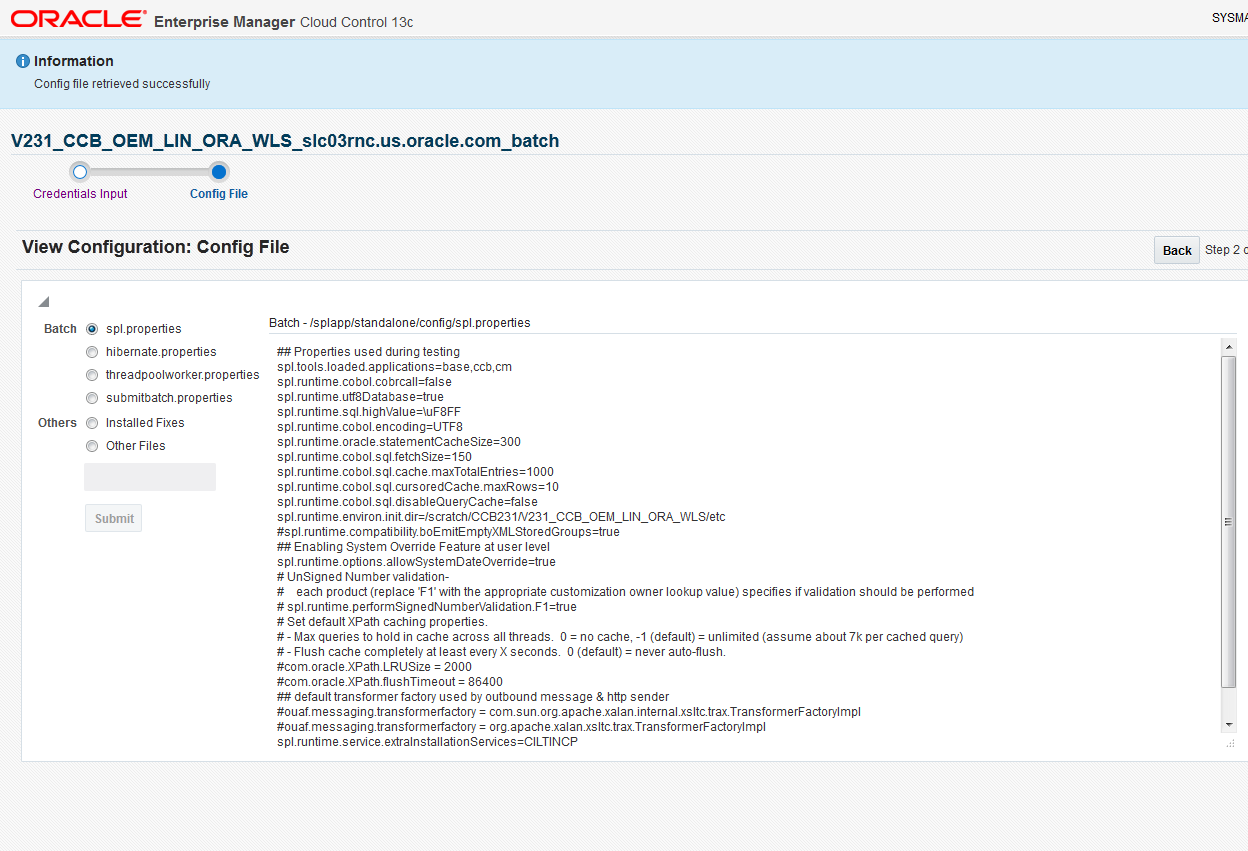This screenshot has width=1248, height=851.
Task: Click the line #com.oracle.XPath.LRUSize = 2000
Action: (x=374, y=667)
